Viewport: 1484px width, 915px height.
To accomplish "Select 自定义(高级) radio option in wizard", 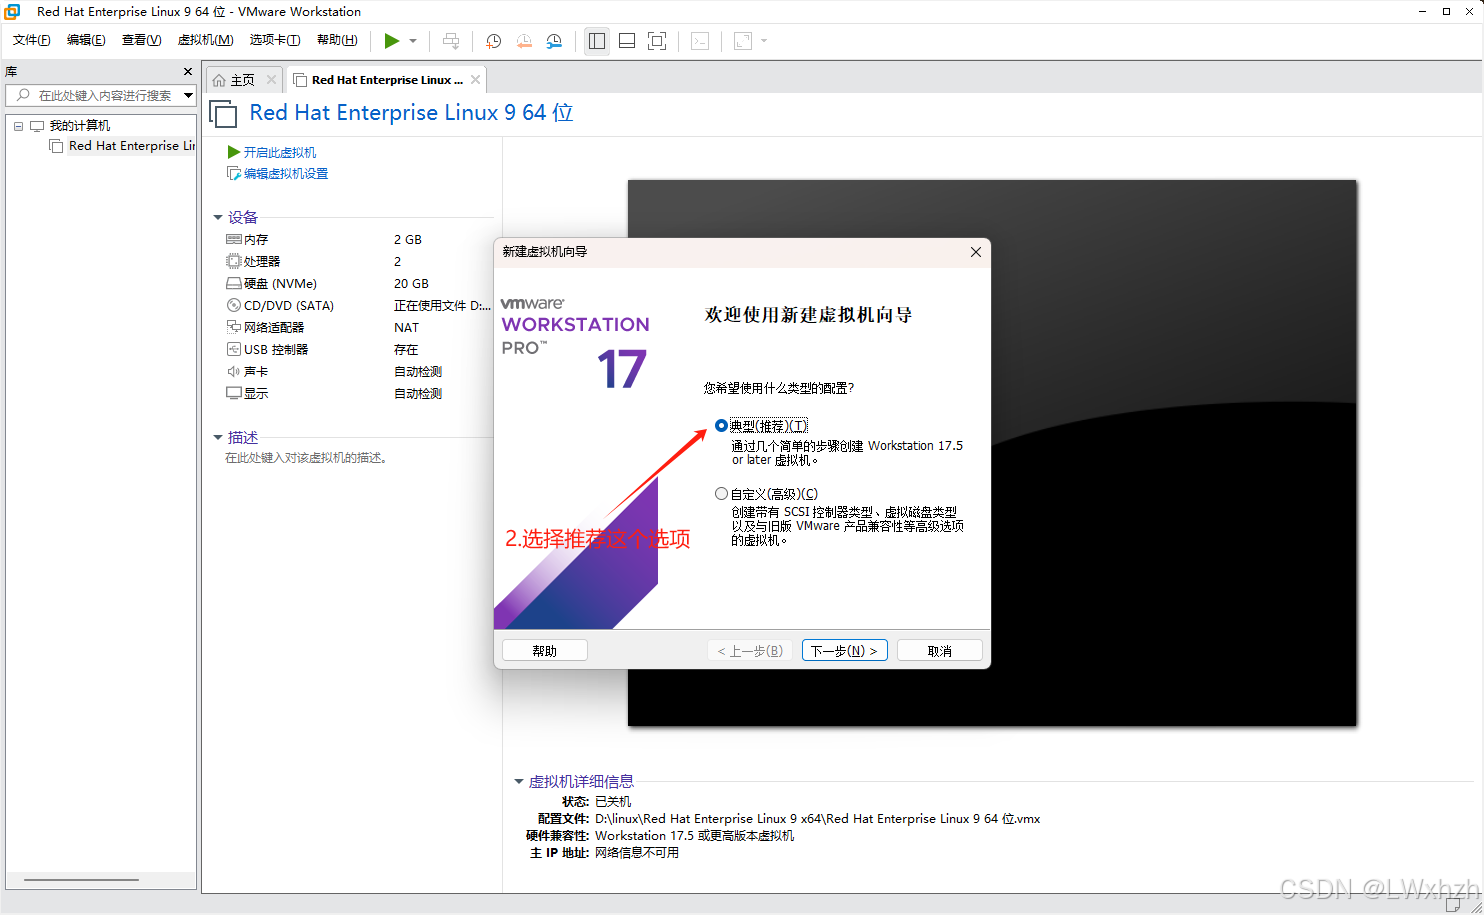I will tap(721, 494).
